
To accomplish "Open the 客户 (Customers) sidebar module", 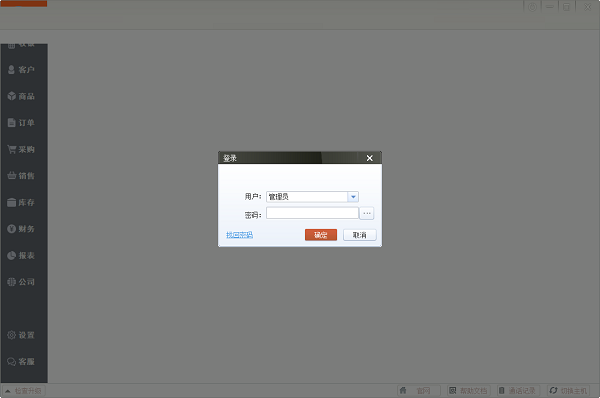I will (21, 70).
